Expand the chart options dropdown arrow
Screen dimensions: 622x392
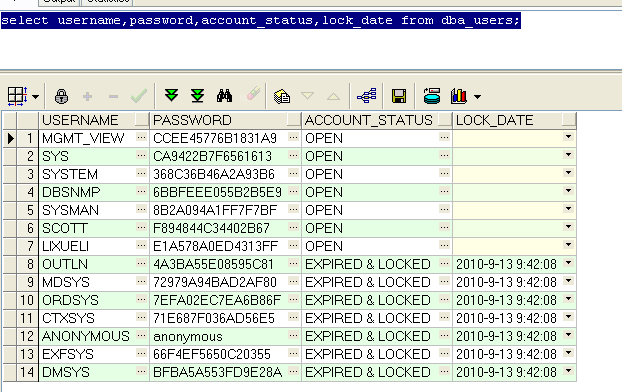(x=478, y=96)
